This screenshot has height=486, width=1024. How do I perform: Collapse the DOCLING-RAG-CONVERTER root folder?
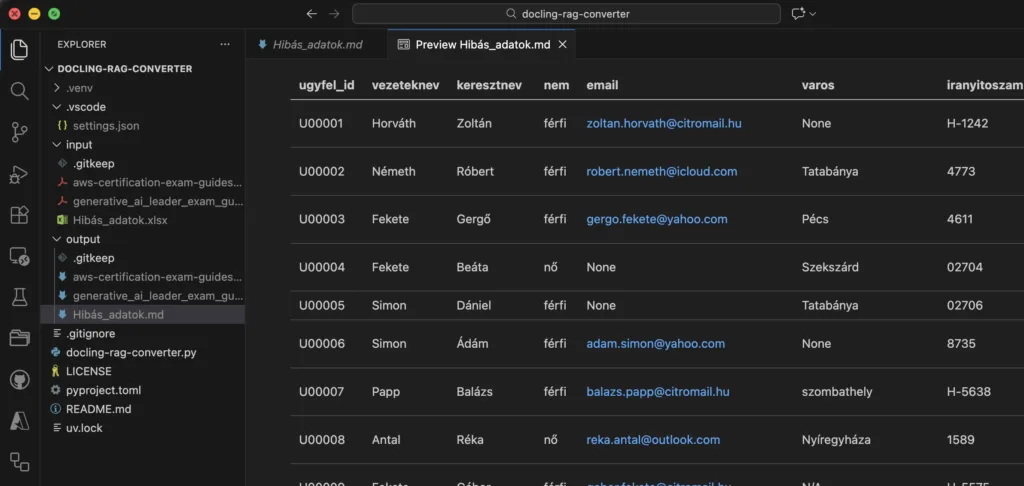pos(124,69)
